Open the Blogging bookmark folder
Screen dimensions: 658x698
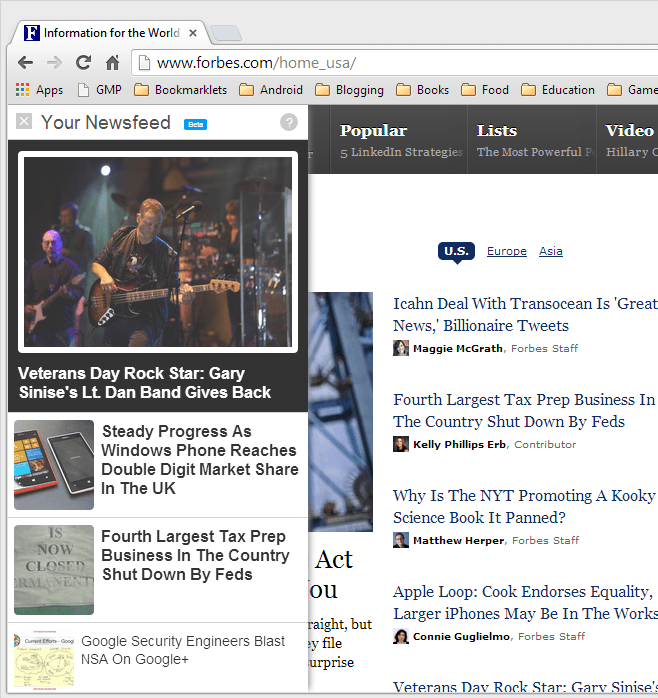tap(349, 90)
